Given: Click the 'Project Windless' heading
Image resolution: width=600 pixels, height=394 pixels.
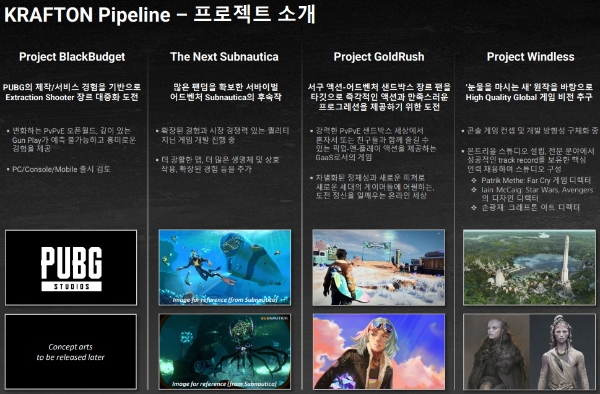Looking at the screenshot, I should (x=530, y=57).
